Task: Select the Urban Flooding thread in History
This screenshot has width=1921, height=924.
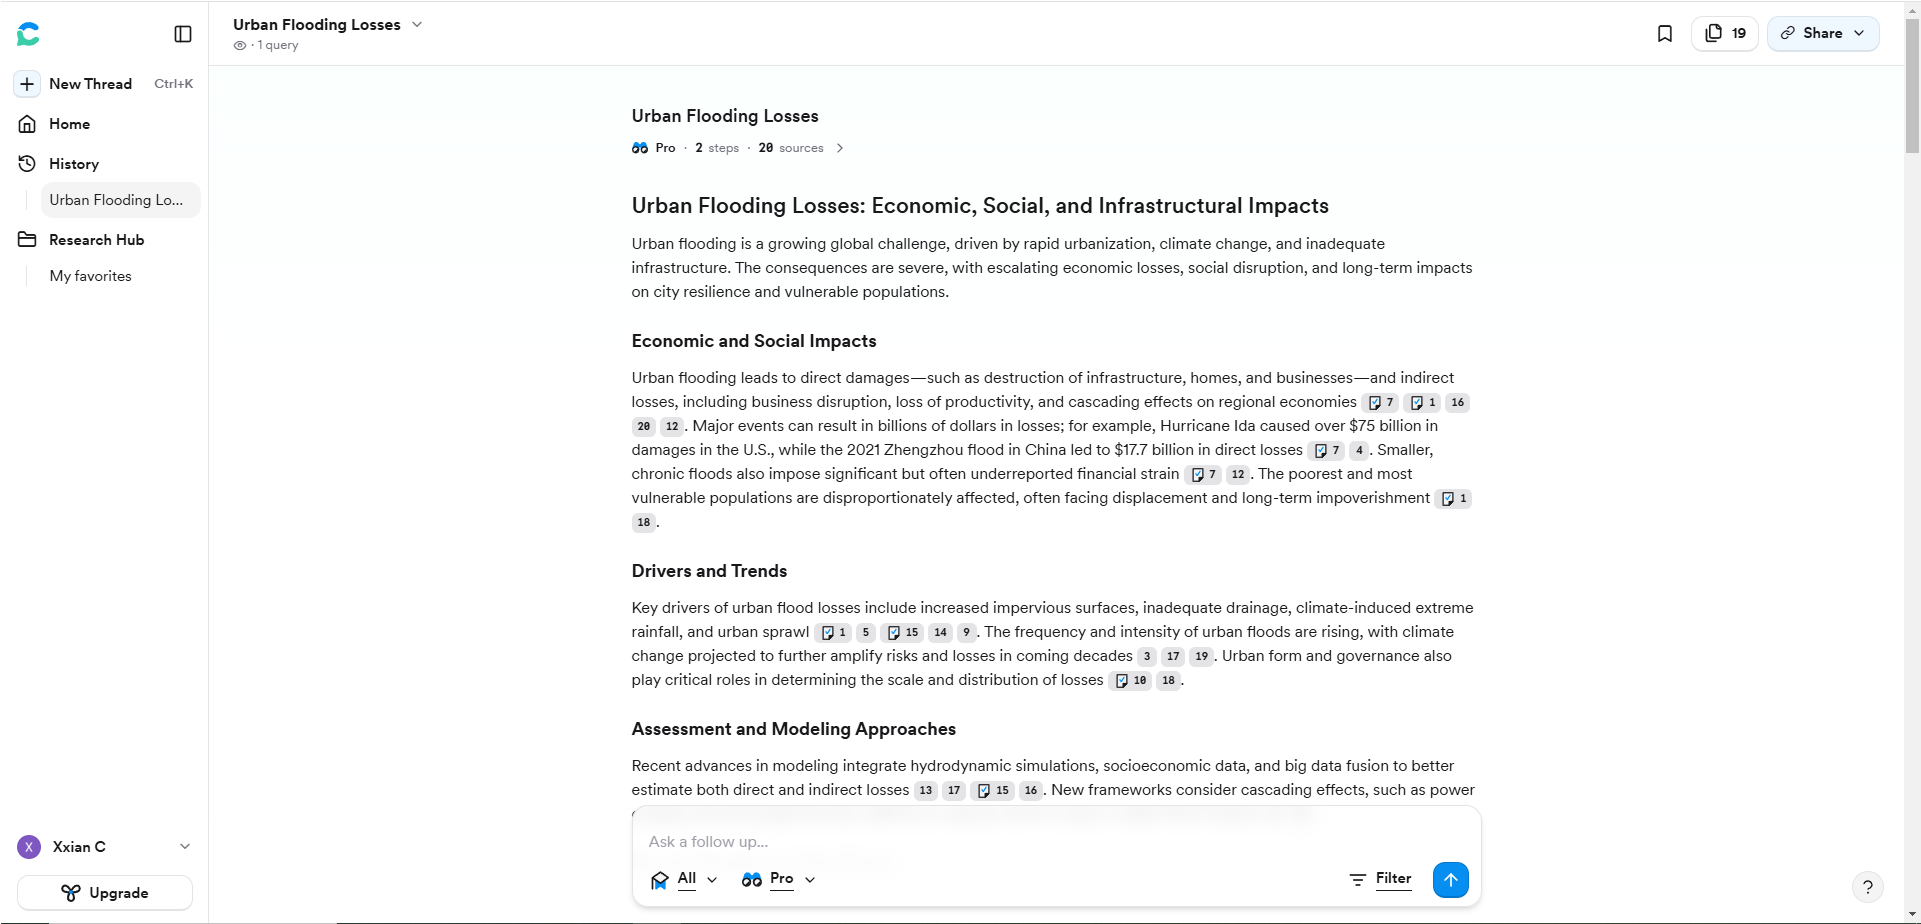Action: [116, 200]
